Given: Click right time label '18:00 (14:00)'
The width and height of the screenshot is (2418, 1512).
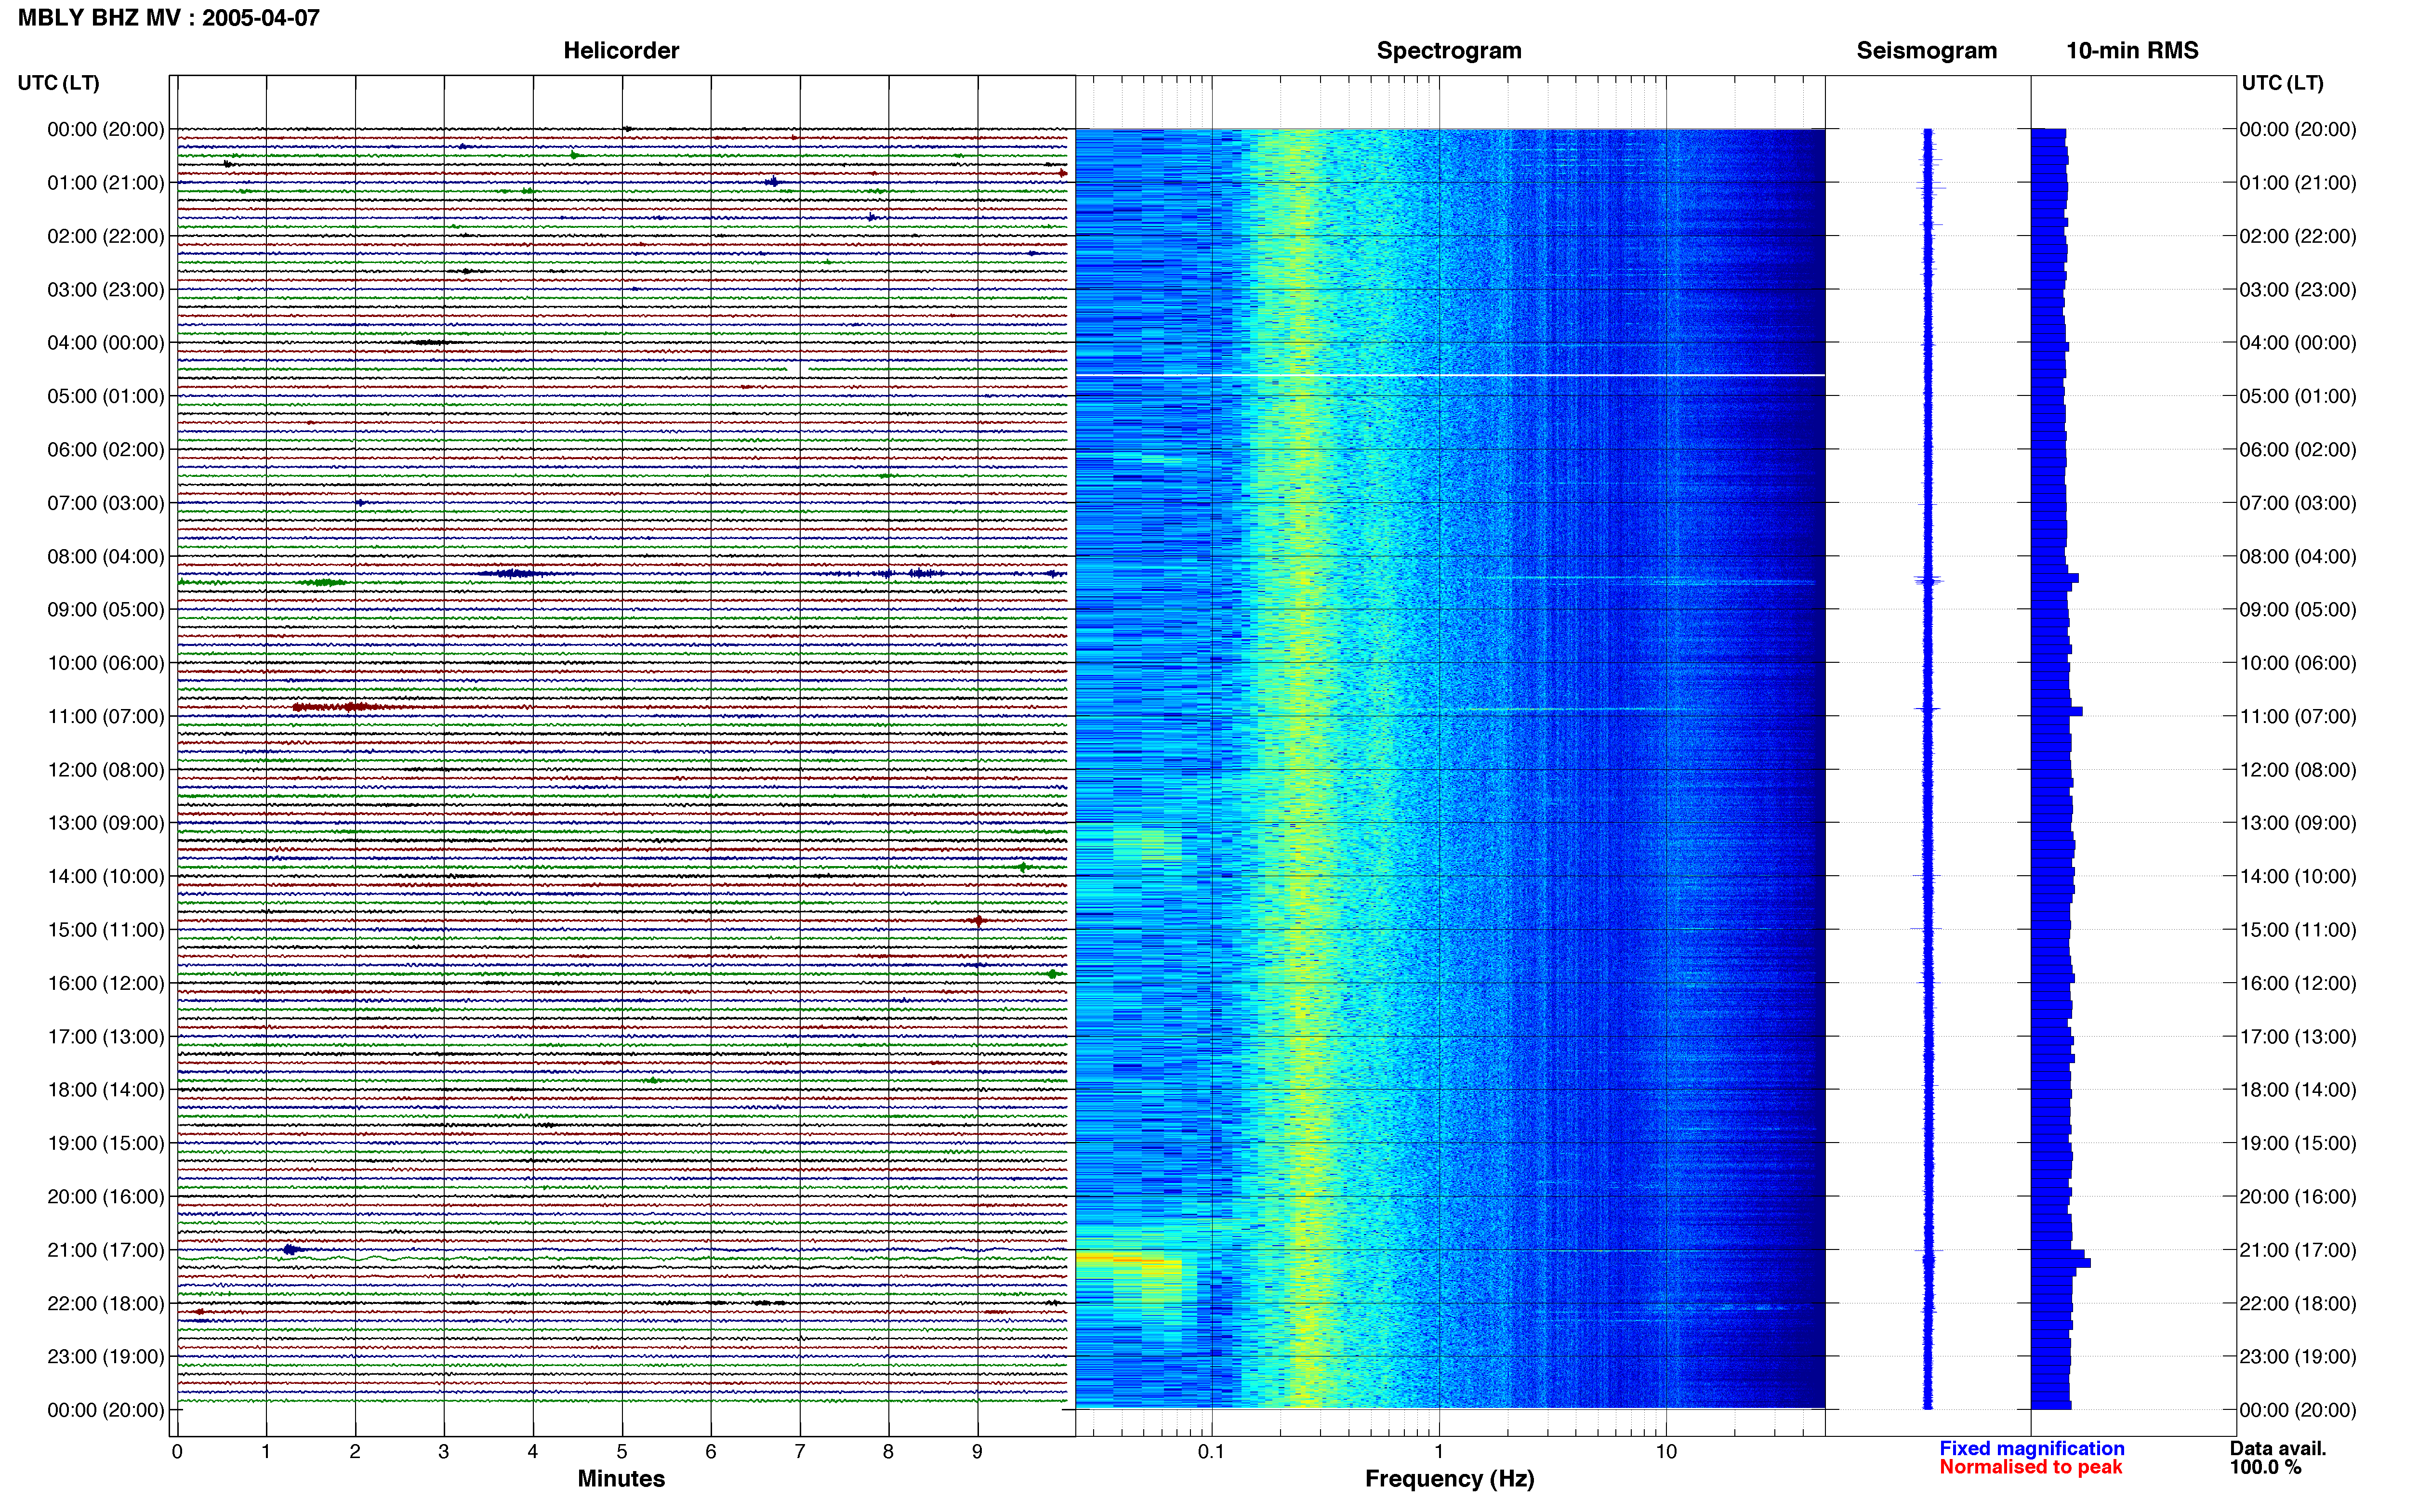Looking at the screenshot, I should coord(2298,1090).
